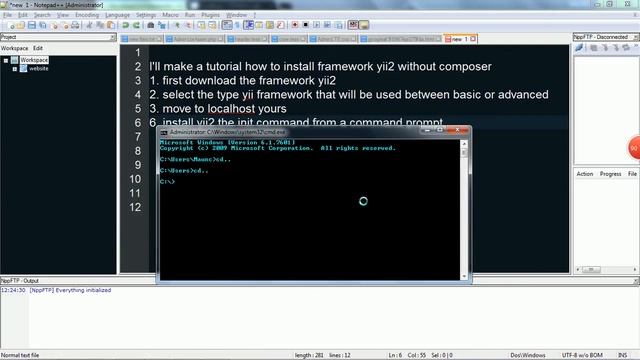Close the 'new 1' tab
Viewport: 640px width, 360px height.
point(473,39)
